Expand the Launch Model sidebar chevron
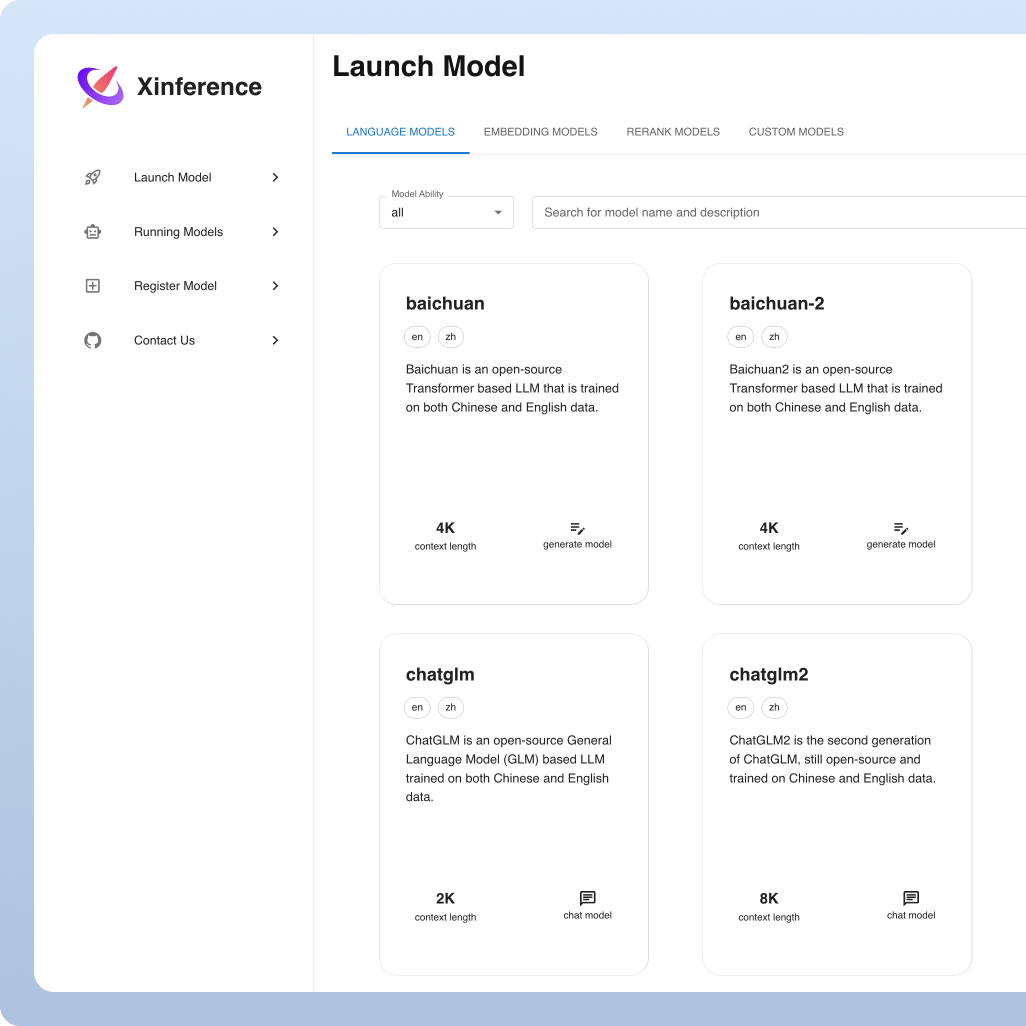Image resolution: width=1026 pixels, height=1026 pixels. point(275,177)
